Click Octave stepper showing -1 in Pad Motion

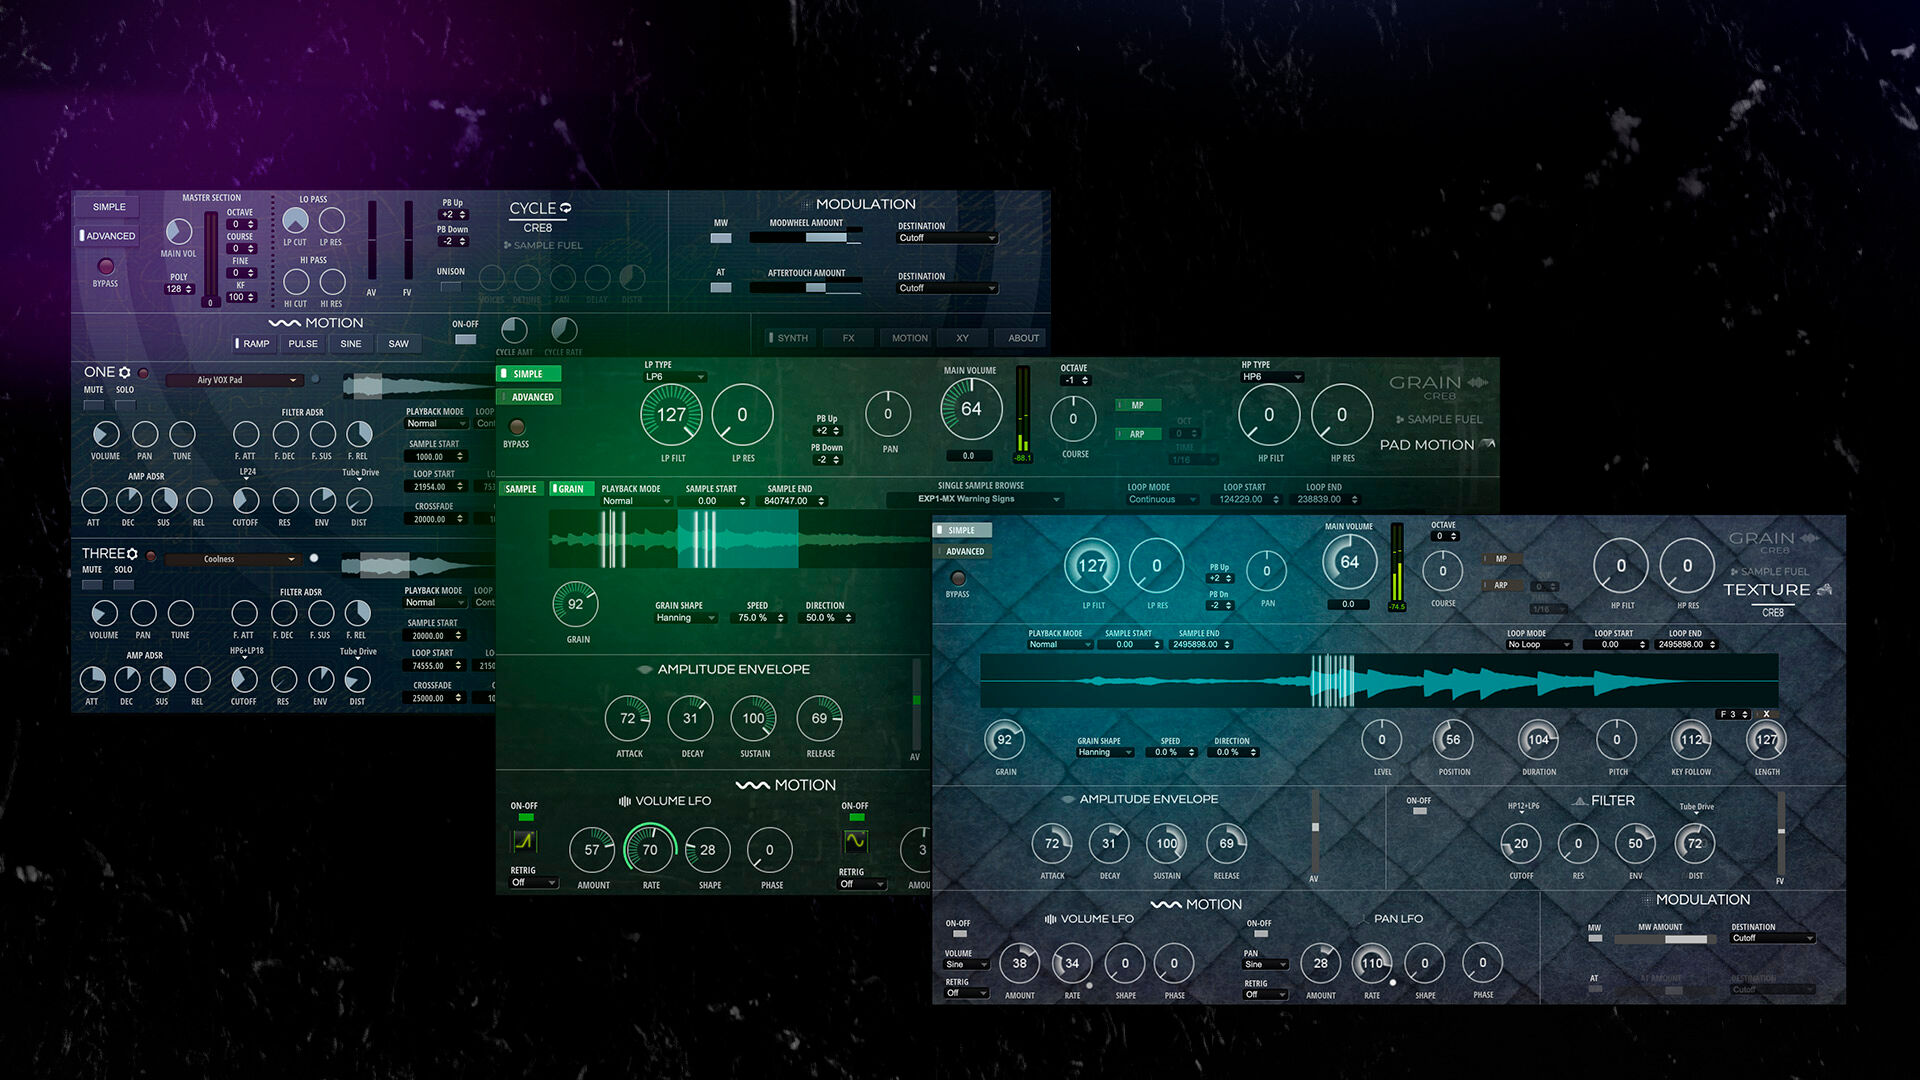pos(1076,380)
